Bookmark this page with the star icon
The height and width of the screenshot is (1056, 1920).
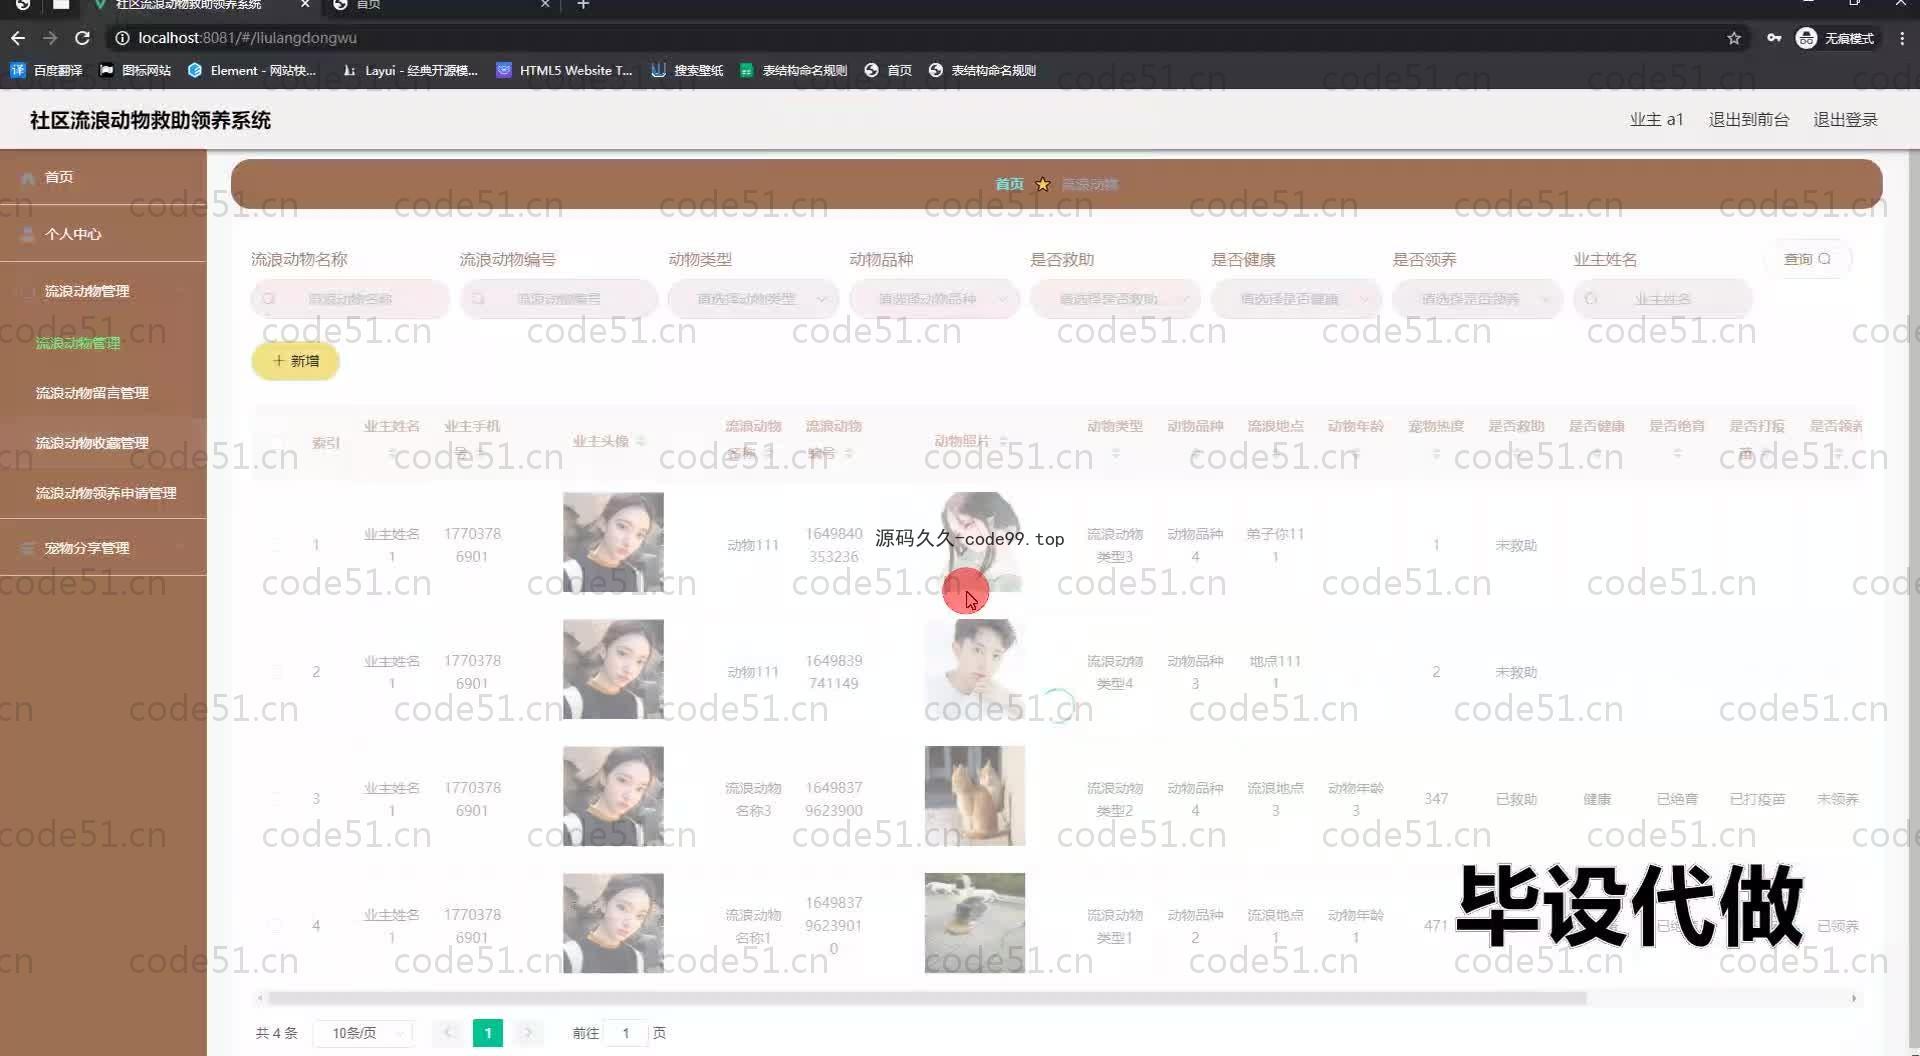pyautogui.click(x=1734, y=38)
